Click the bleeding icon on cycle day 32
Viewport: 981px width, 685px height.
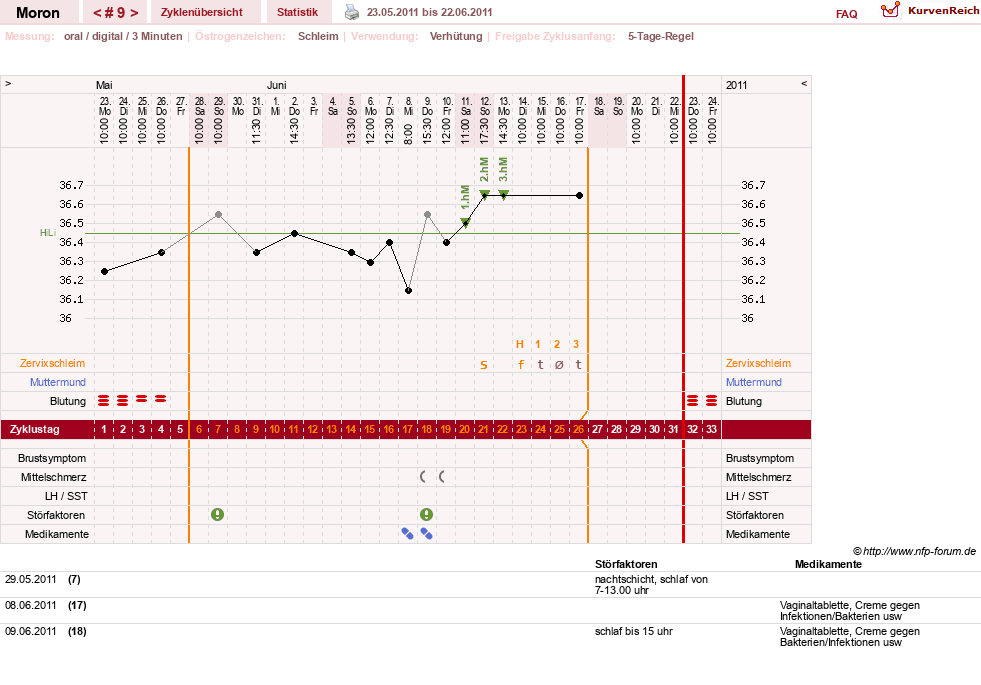tap(693, 400)
